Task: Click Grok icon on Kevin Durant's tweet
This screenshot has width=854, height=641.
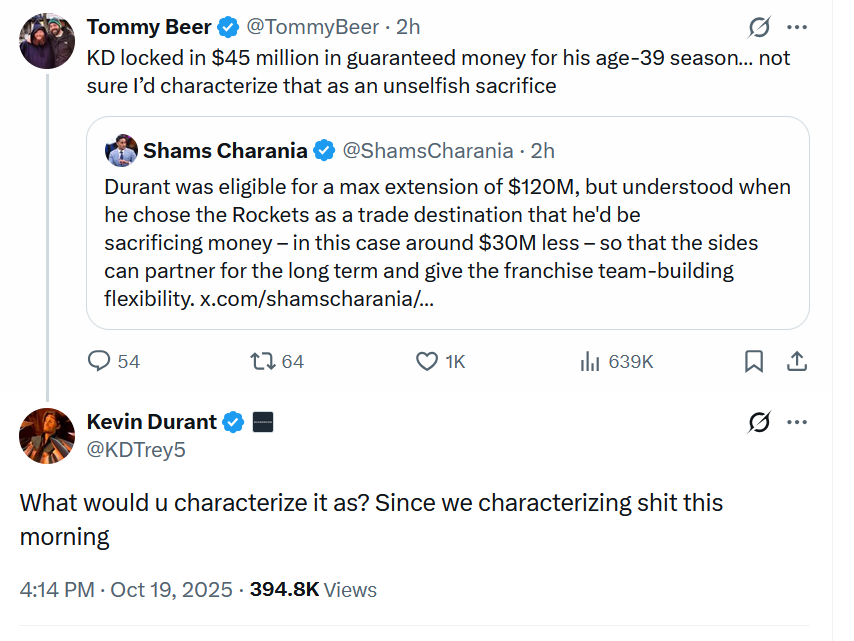Action: pyautogui.click(x=759, y=423)
